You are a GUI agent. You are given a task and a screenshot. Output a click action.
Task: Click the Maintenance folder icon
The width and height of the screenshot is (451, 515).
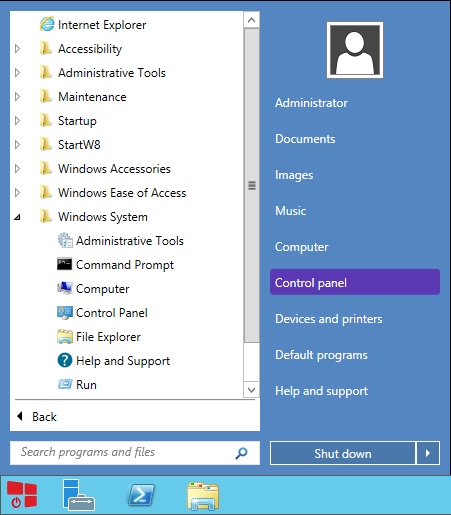46,97
